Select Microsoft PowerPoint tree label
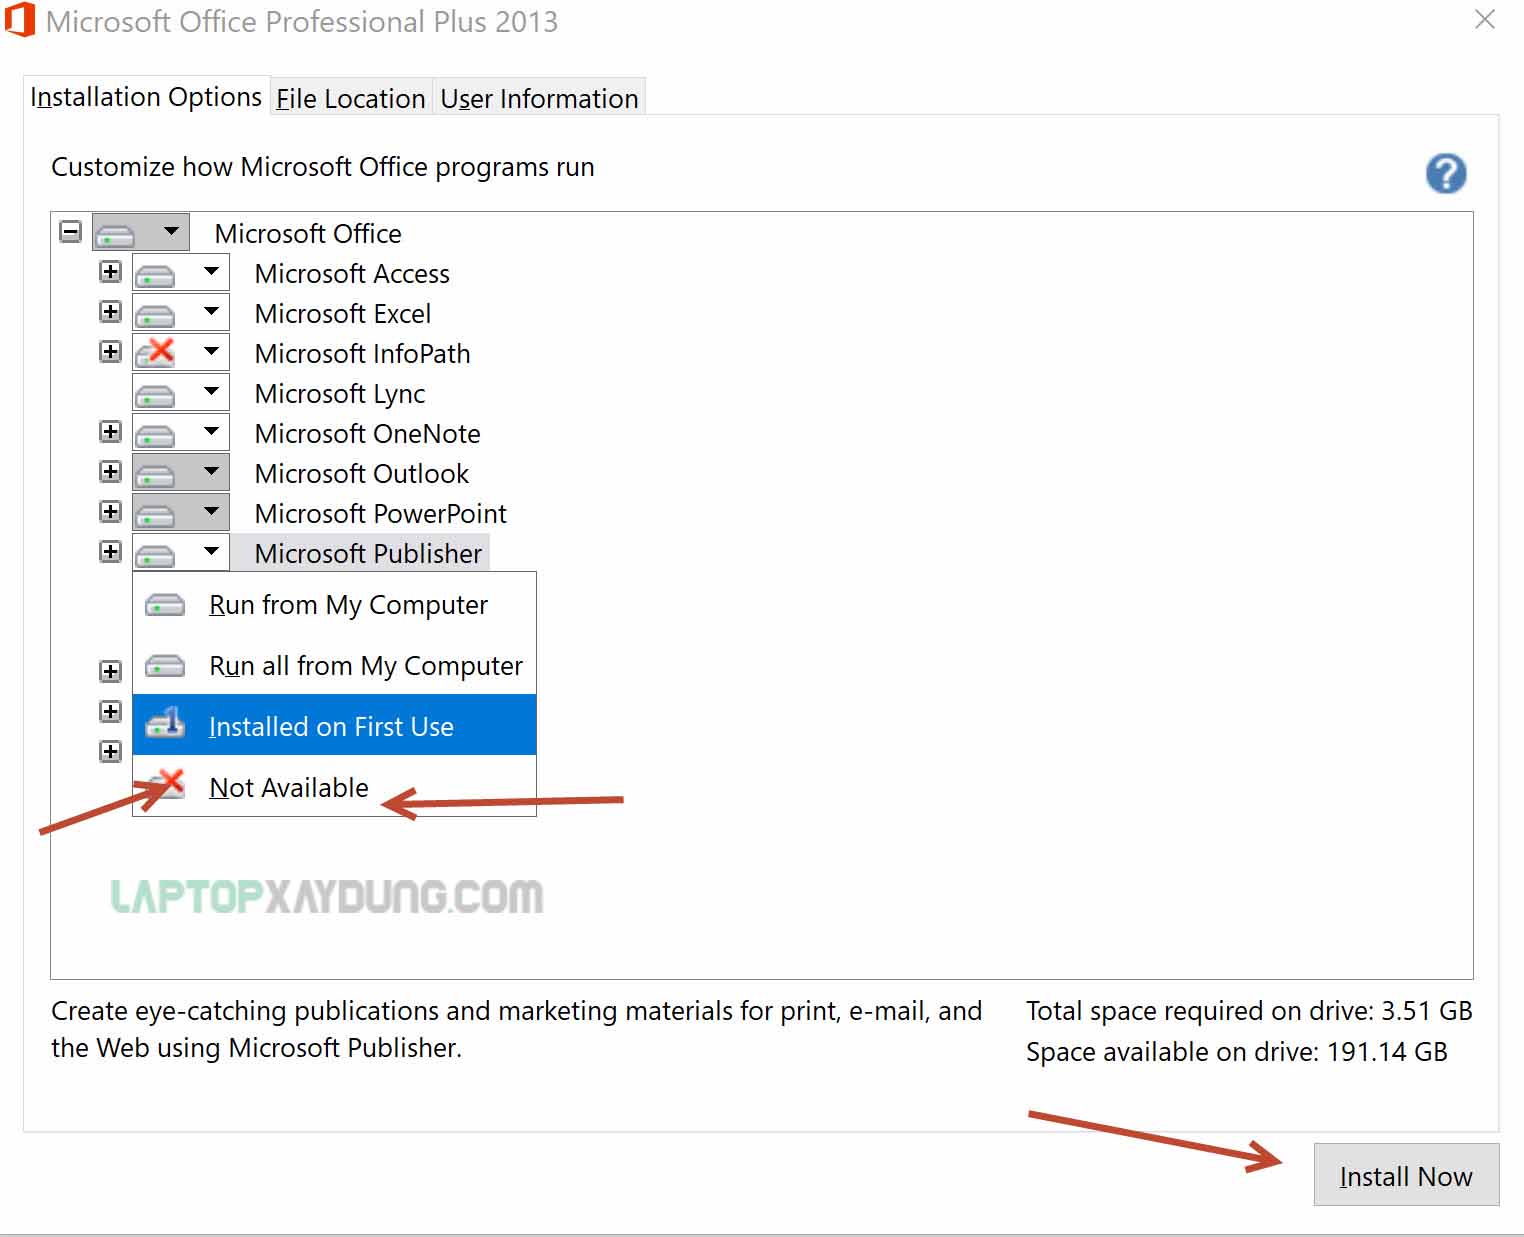This screenshot has width=1524, height=1237. (x=380, y=513)
